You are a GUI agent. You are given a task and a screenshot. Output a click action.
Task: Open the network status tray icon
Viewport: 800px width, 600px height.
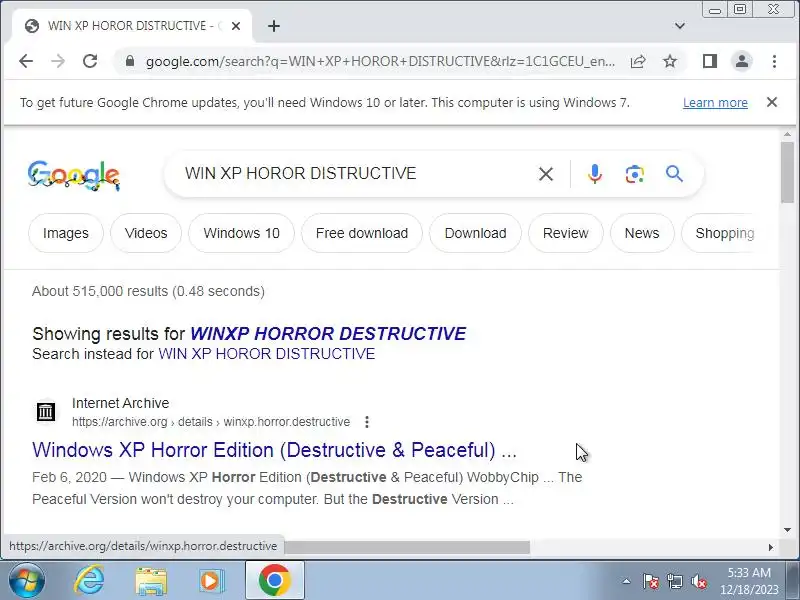(x=674, y=581)
